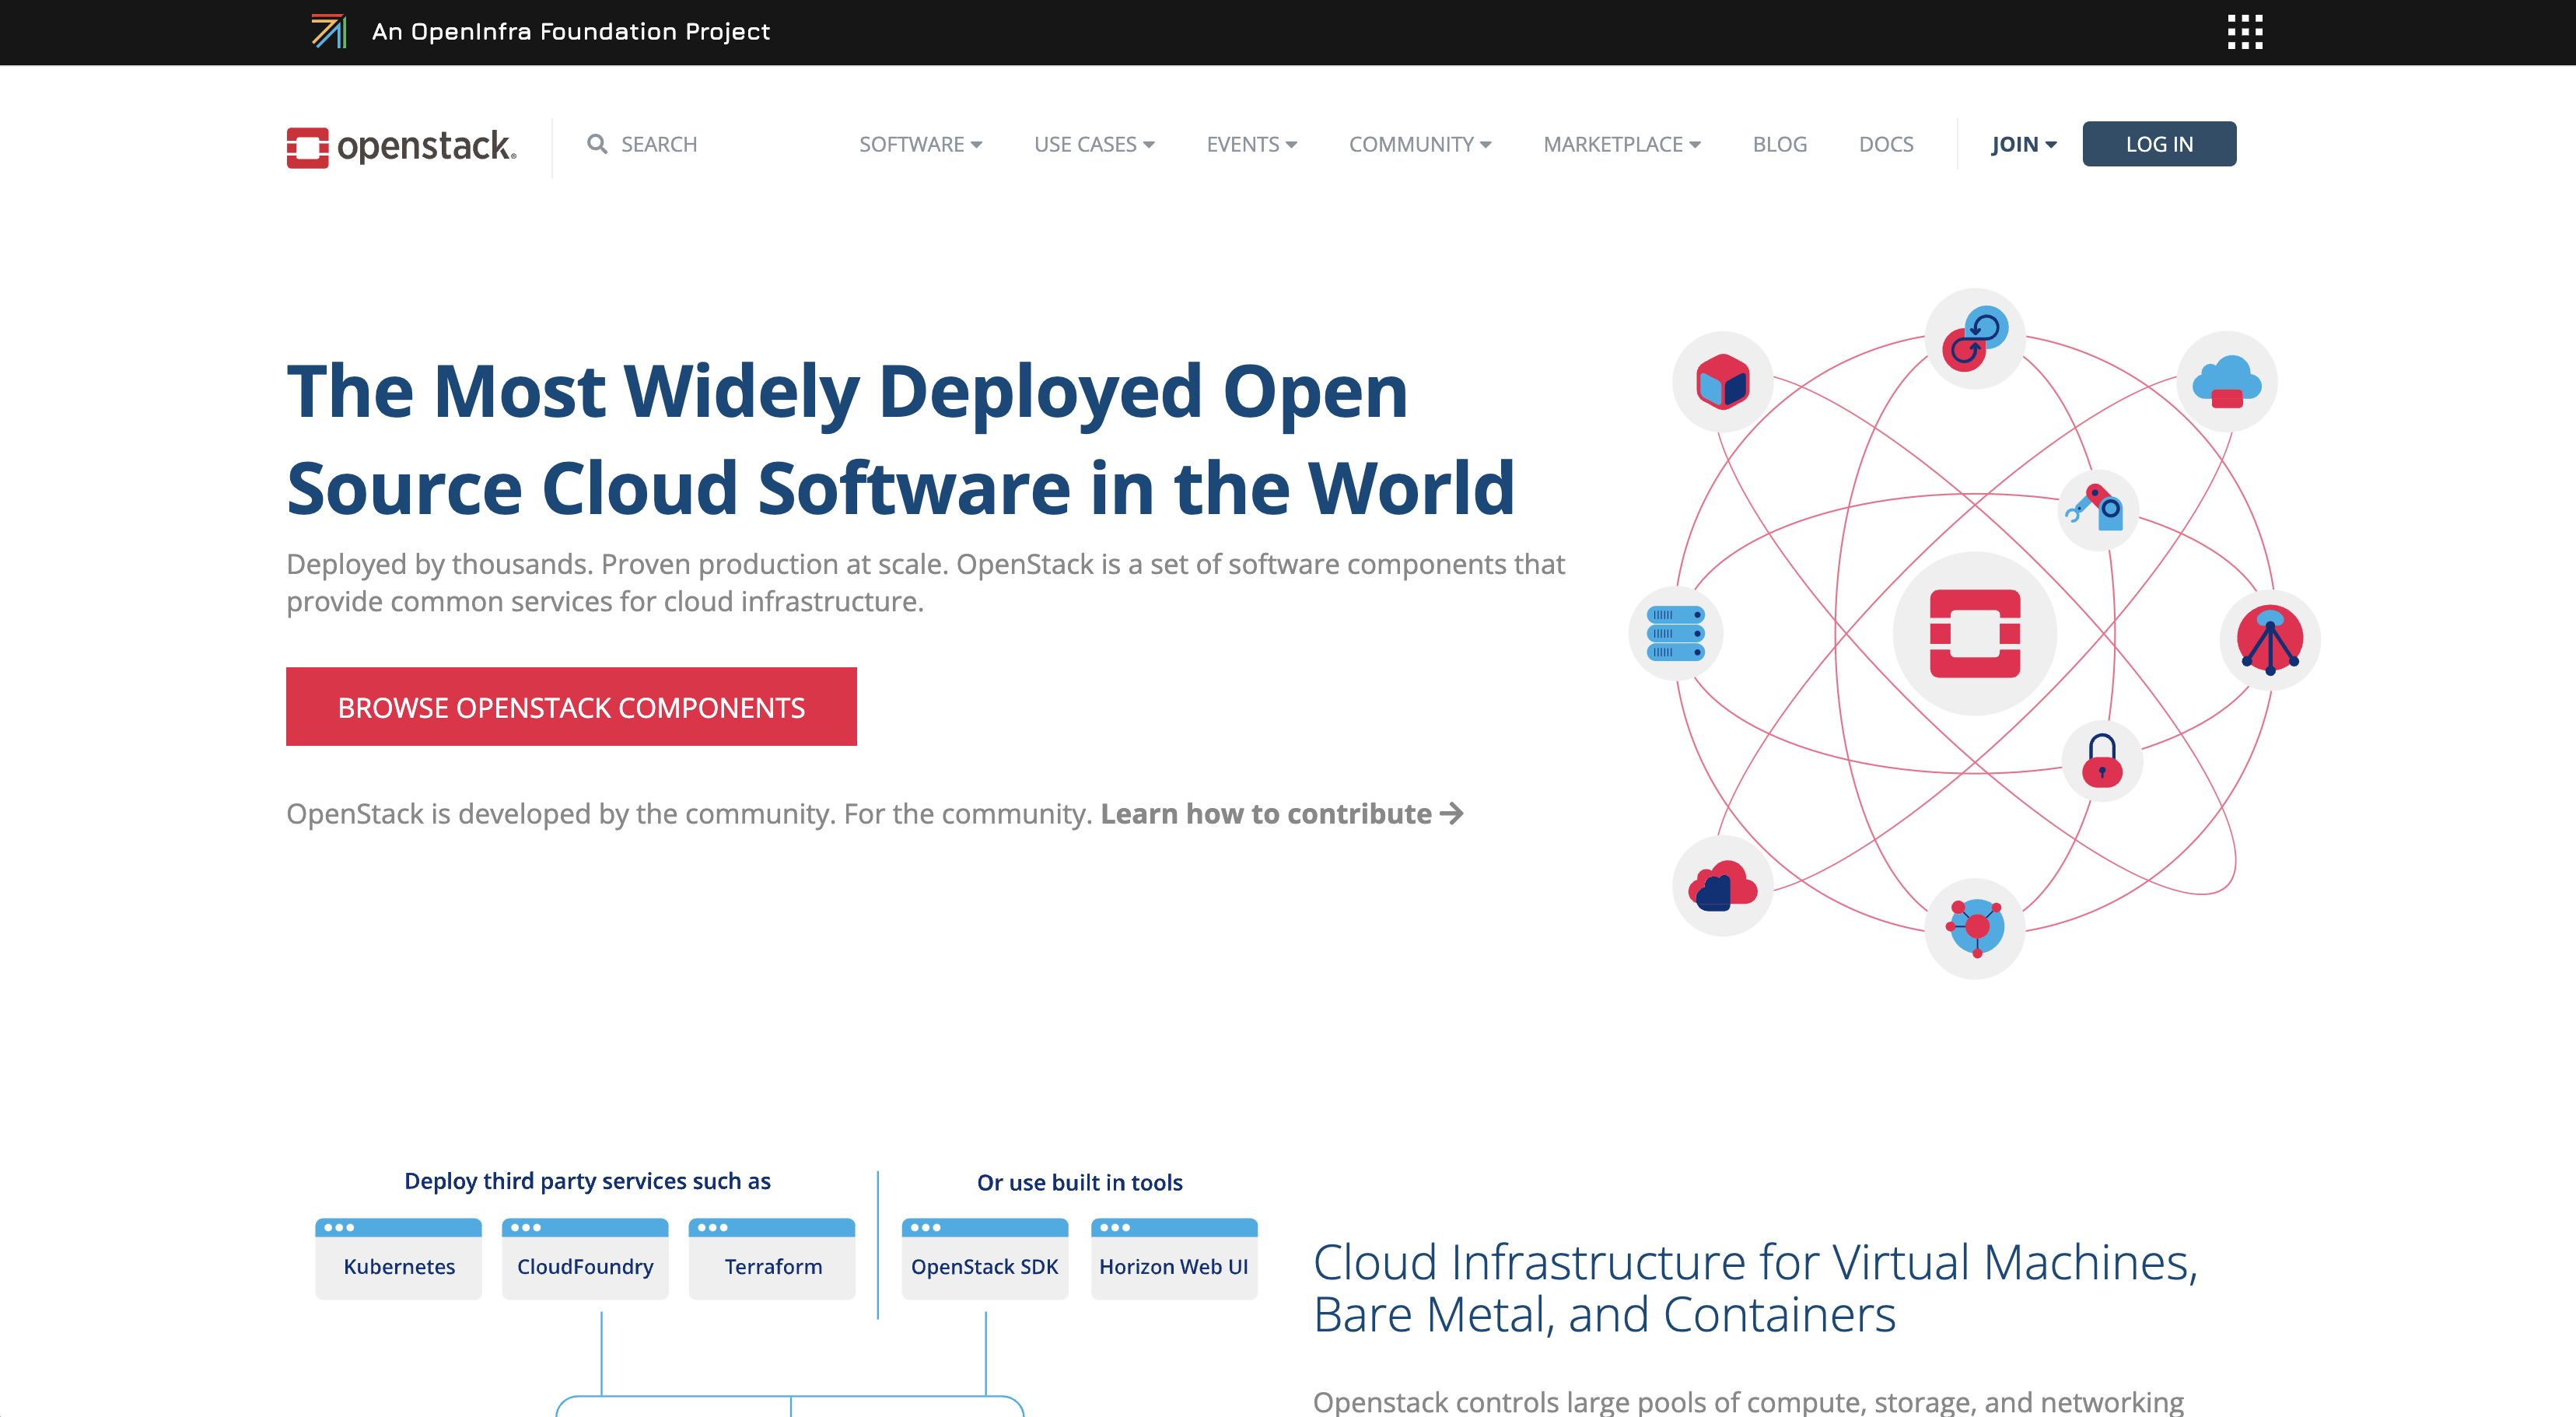The image size is (2576, 1417).
Task: Click the red cube icon in the diagram
Action: point(1722,382)
